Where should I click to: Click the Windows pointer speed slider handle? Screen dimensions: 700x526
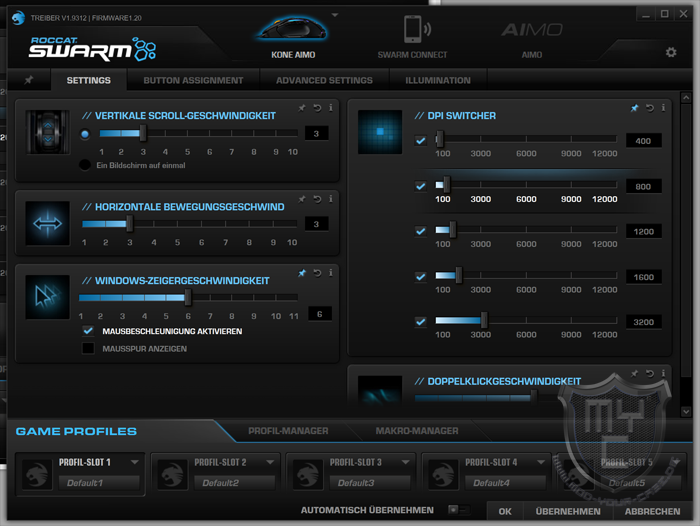pos(188,297)
